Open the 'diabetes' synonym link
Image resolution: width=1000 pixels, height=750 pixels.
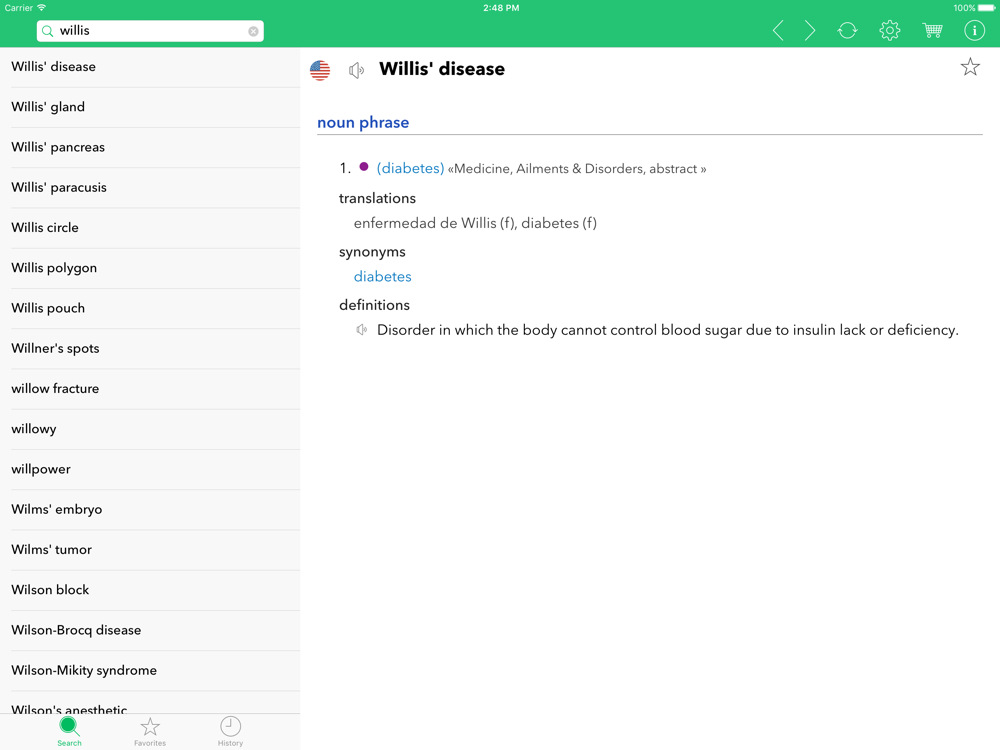(383, 276)
